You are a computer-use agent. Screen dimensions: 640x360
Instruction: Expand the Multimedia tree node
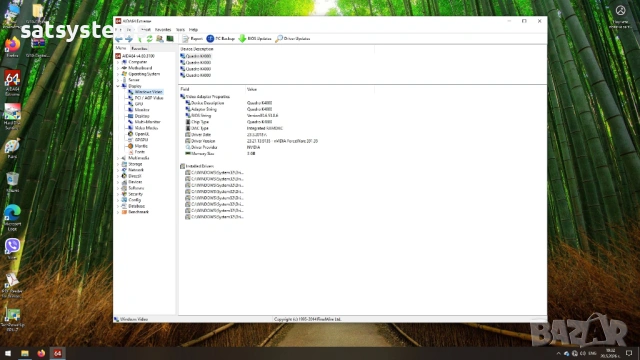[118, 158]
